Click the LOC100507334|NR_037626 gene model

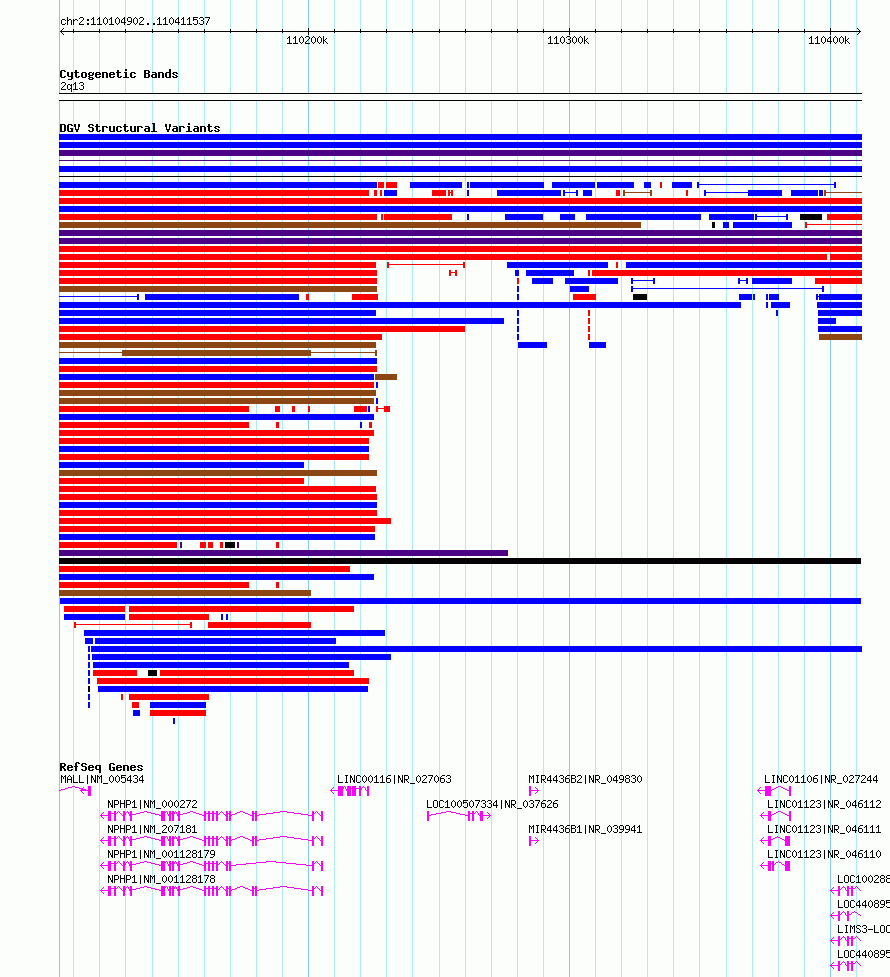click(459, 816)
